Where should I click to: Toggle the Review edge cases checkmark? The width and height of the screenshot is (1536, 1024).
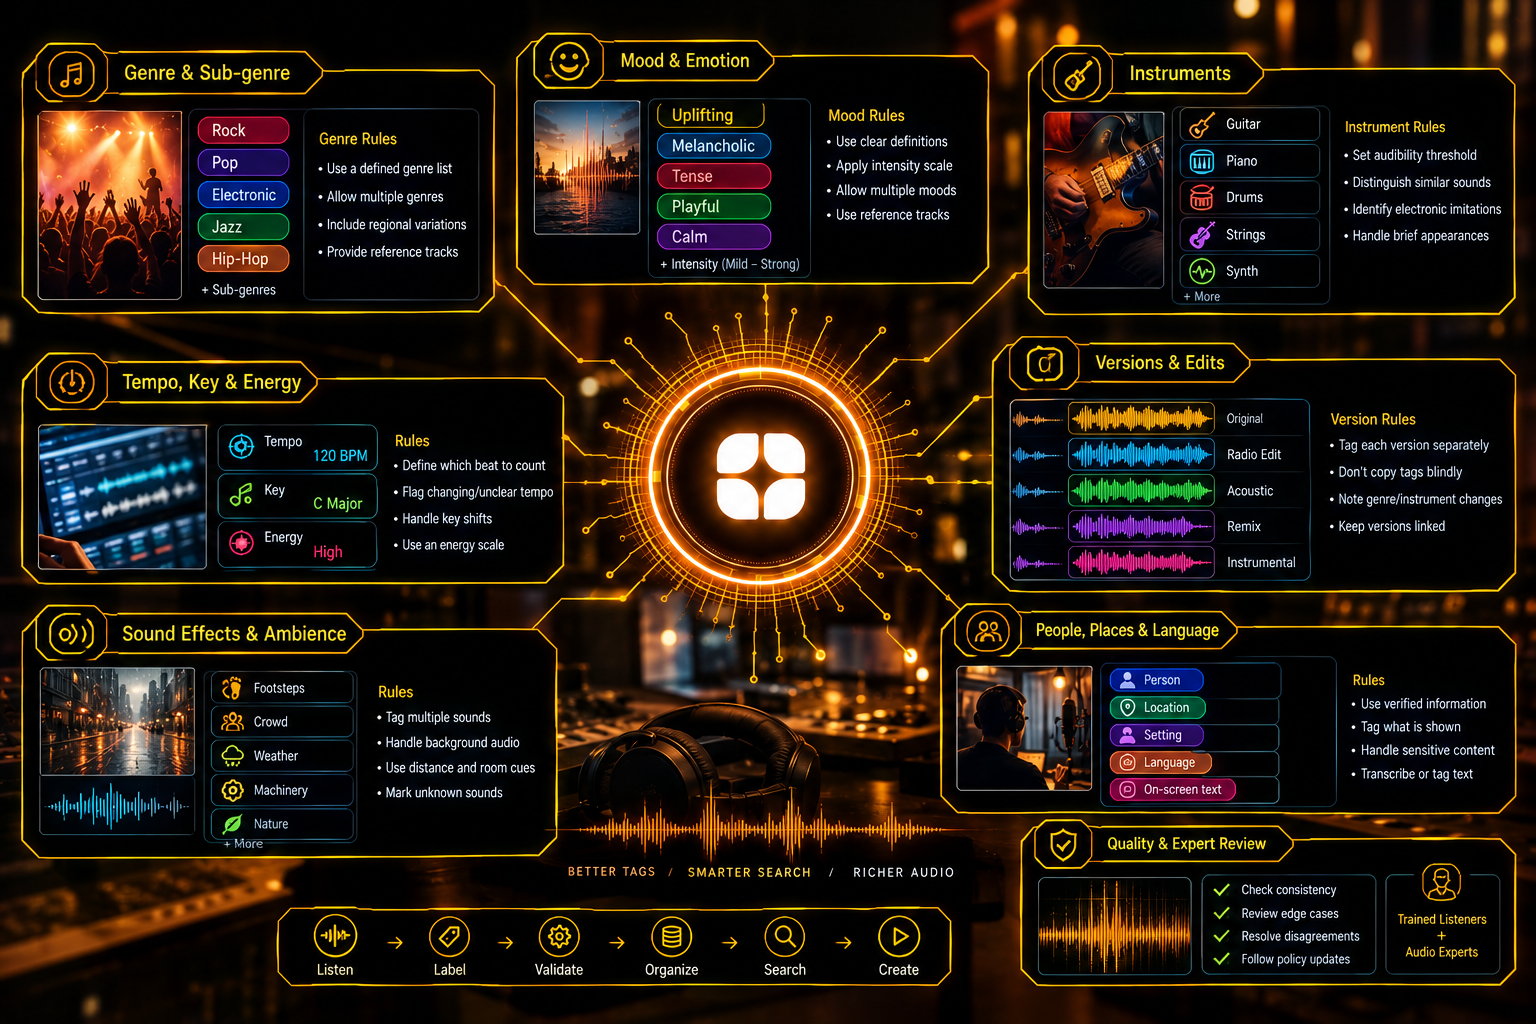(x=1221, y=913)
